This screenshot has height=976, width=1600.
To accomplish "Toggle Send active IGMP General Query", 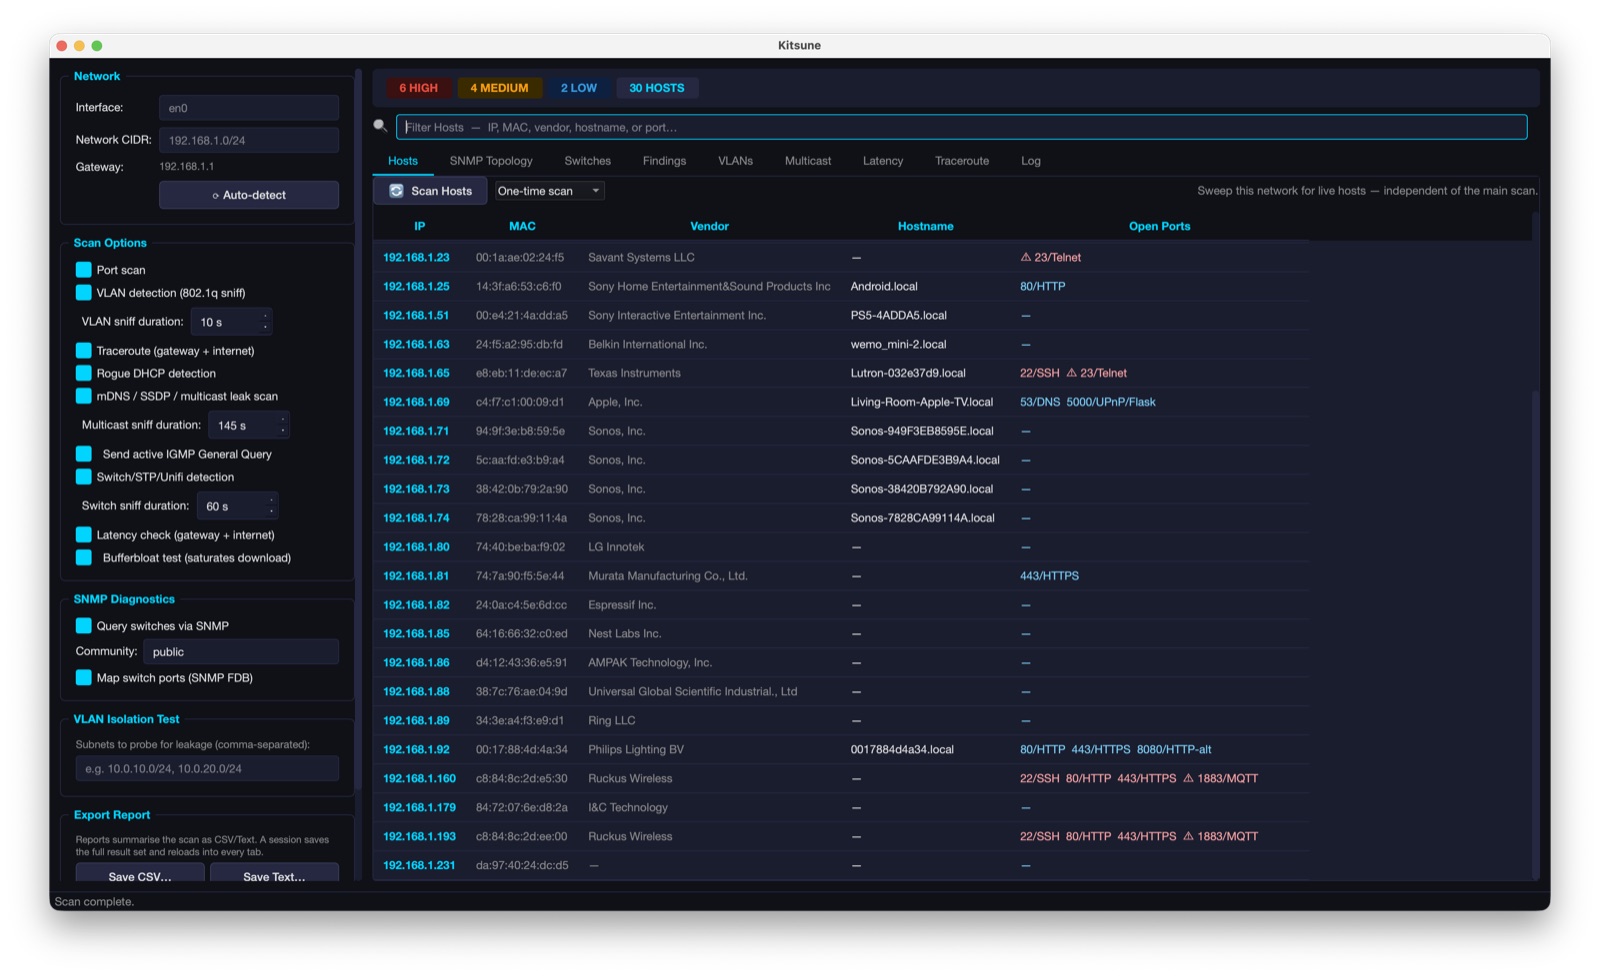I will click(84, 454).
